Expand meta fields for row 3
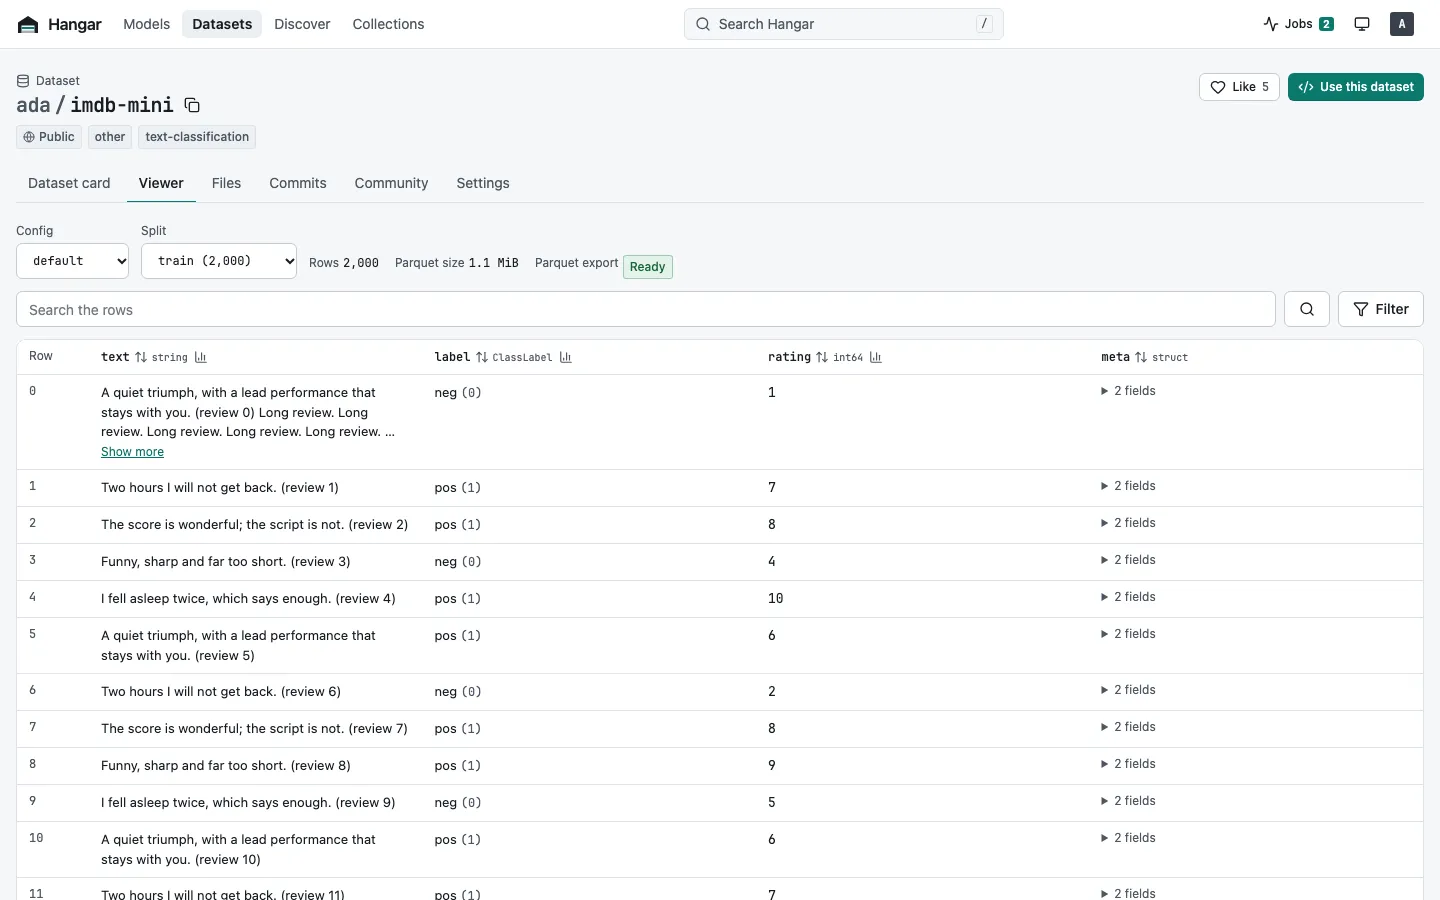 click(x=1128, y=560)
